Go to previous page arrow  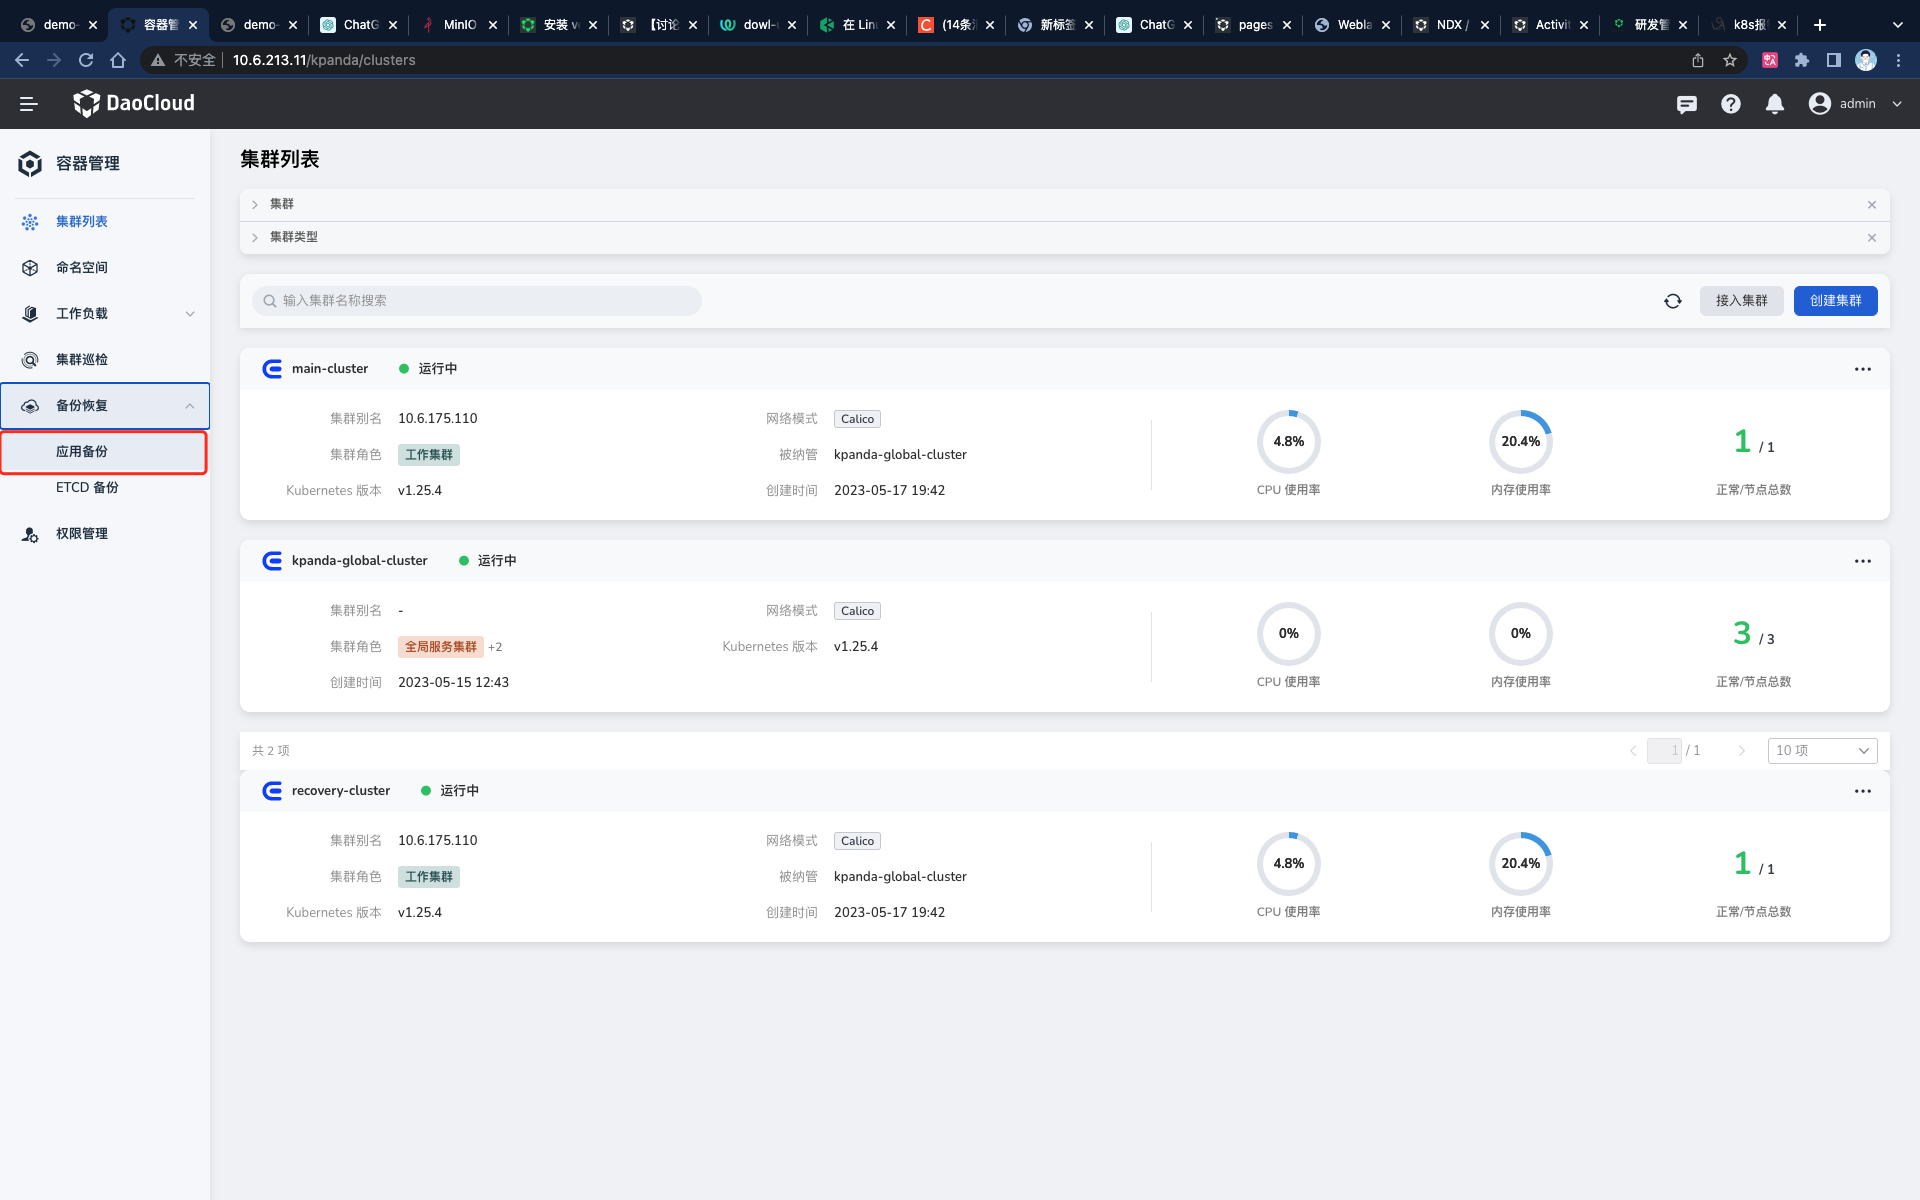tap(1633, 751)
